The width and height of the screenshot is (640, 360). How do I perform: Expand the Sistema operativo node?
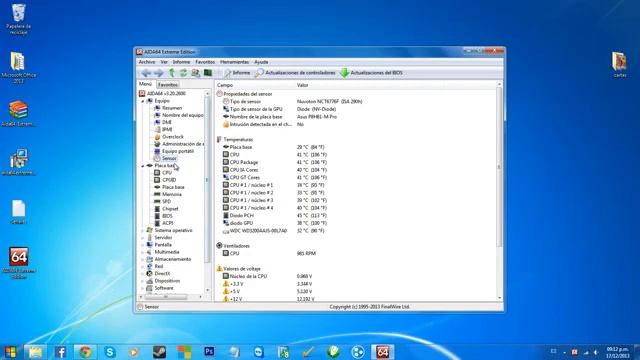[x=143, y=231]
